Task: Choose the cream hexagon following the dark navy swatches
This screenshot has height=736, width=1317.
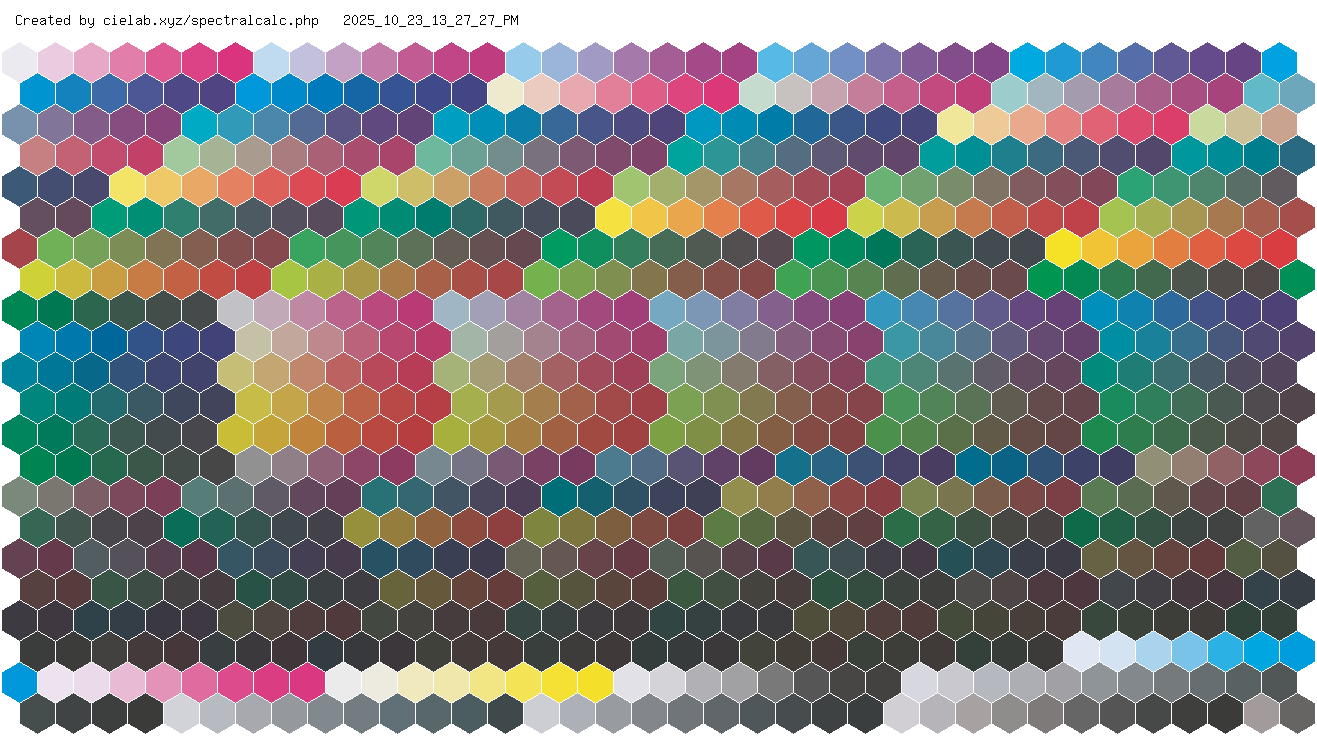Action: pos(506,93)
